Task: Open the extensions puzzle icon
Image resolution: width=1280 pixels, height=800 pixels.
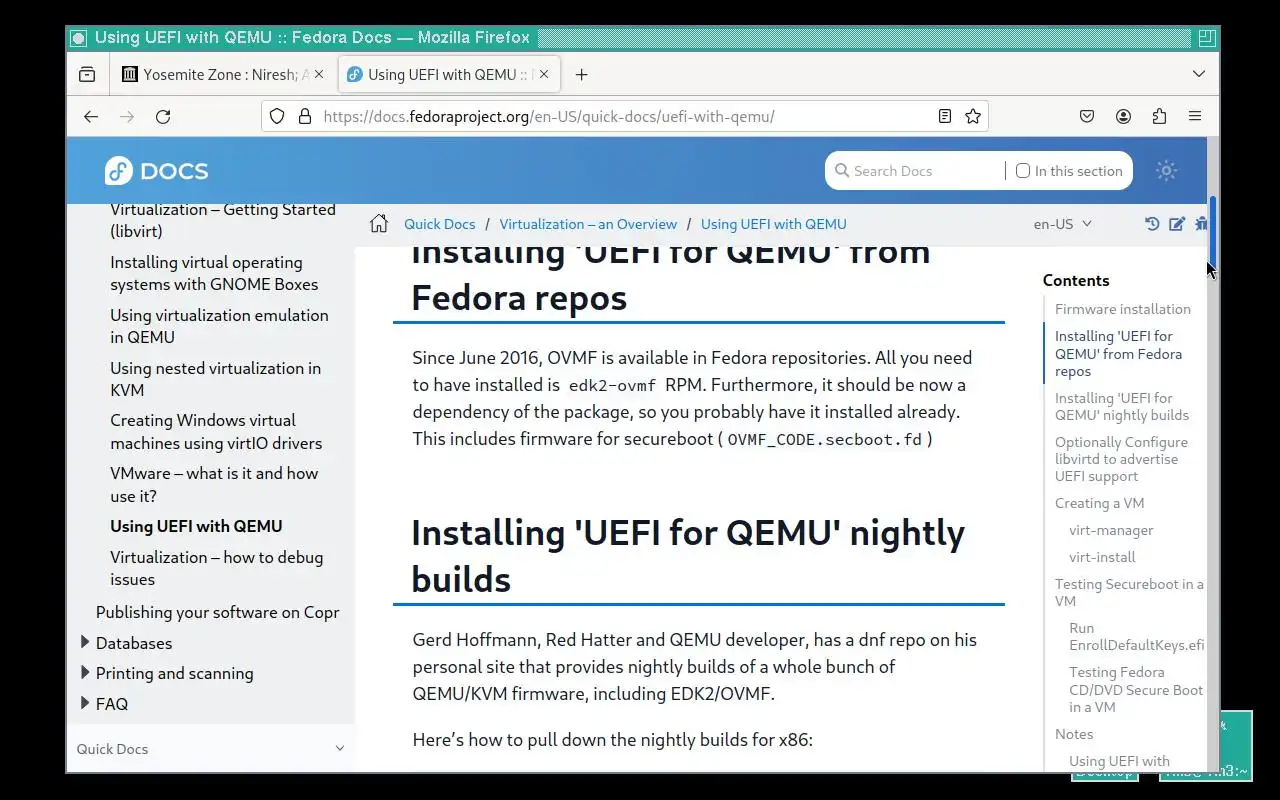Action: click(x=1159, y=116)
